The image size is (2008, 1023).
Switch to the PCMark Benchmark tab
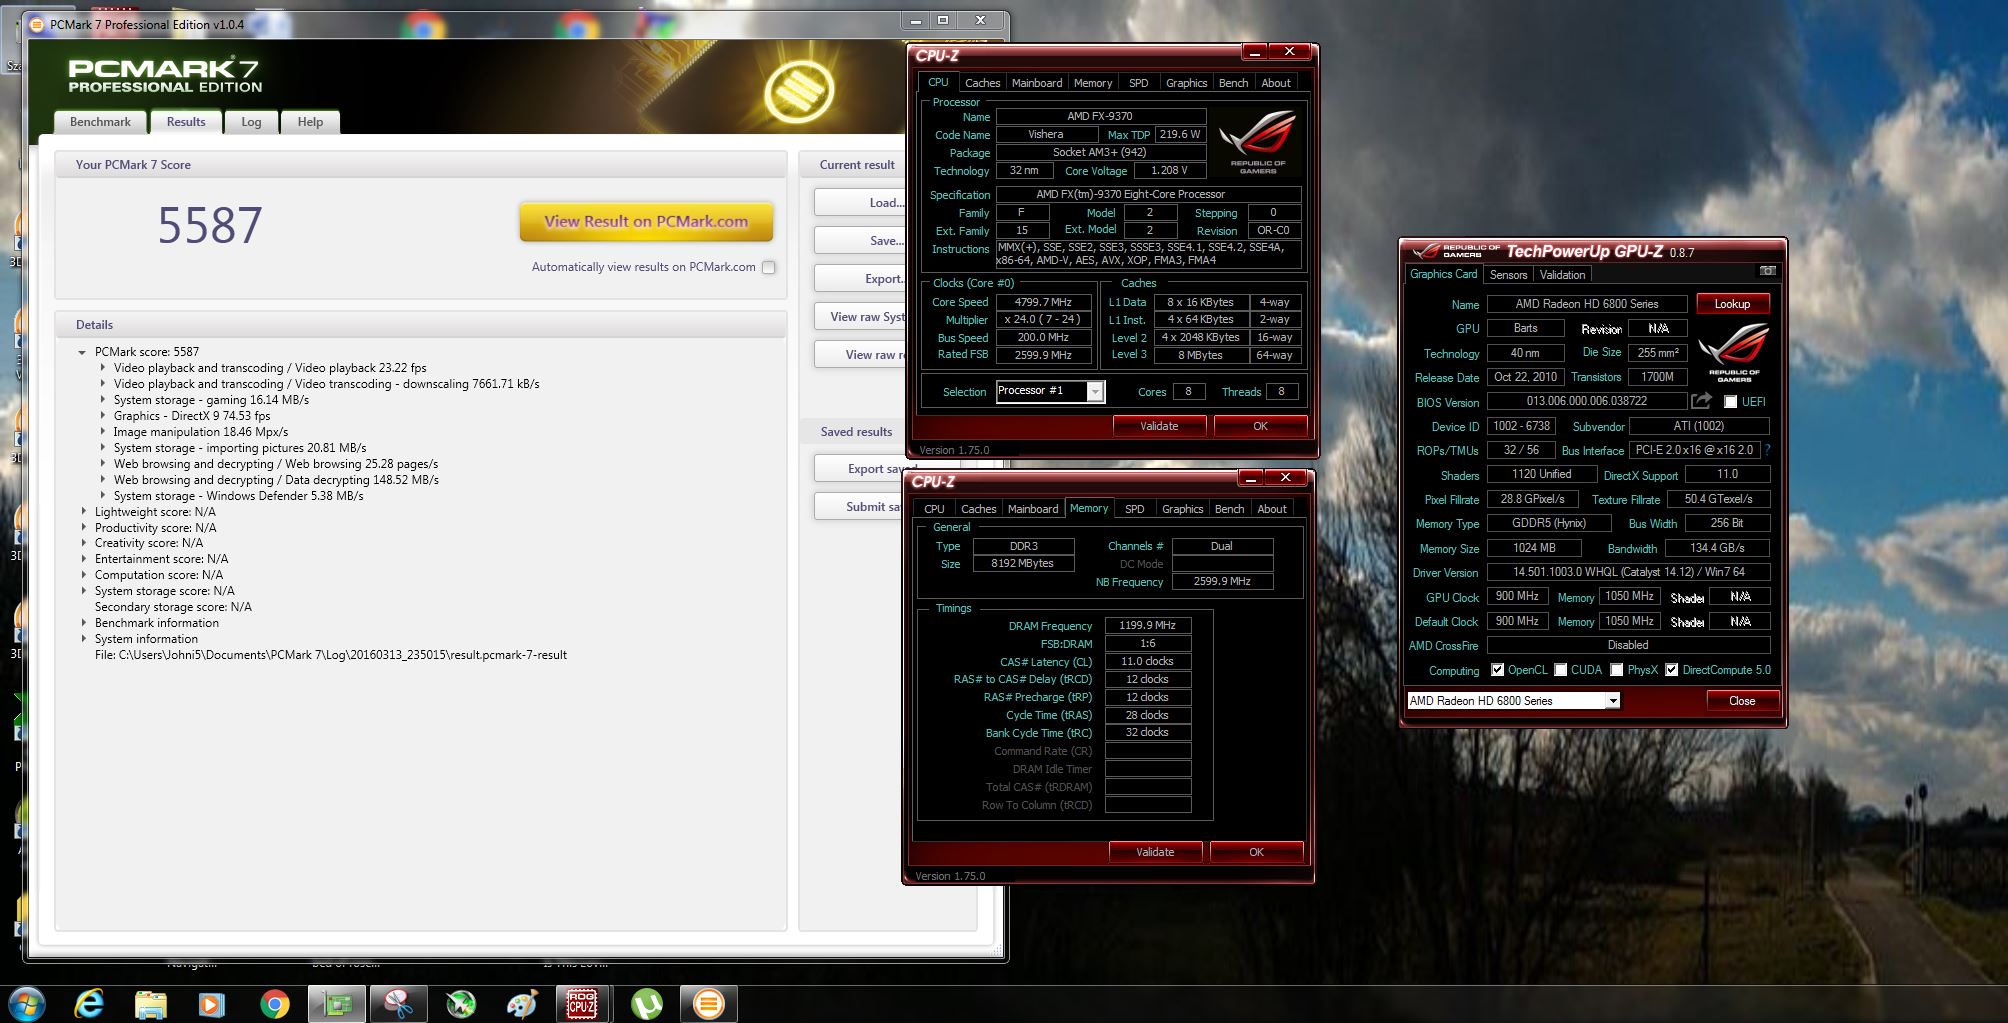point(100,122)
